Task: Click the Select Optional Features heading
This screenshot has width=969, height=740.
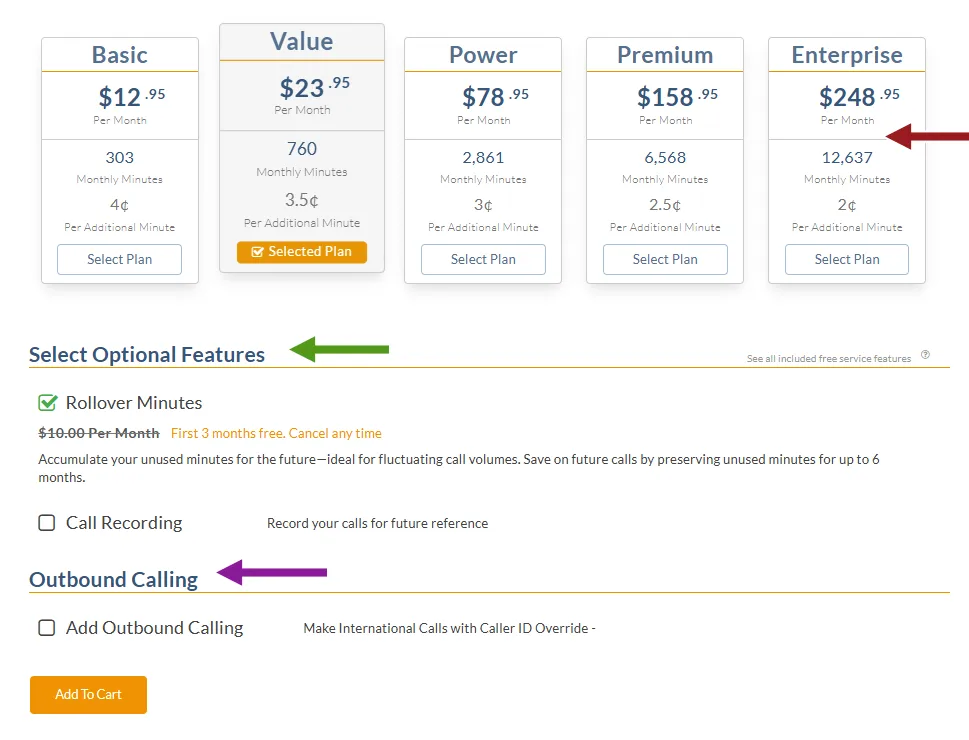Action: pyautogui.click(x=147, y=355)
